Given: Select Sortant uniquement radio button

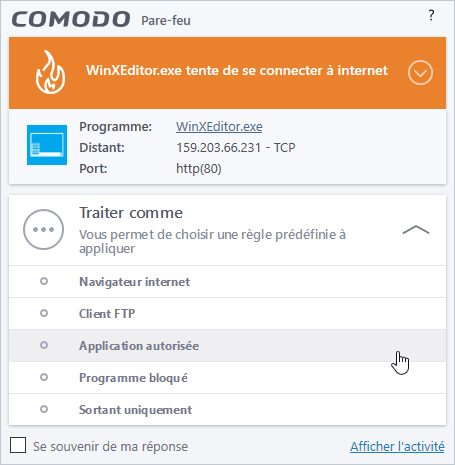Looking at the screenshot, I should [44, 409].
